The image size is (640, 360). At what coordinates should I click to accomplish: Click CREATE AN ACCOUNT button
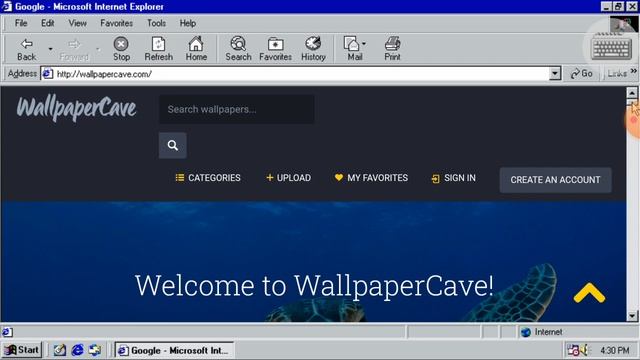(556, 180)
